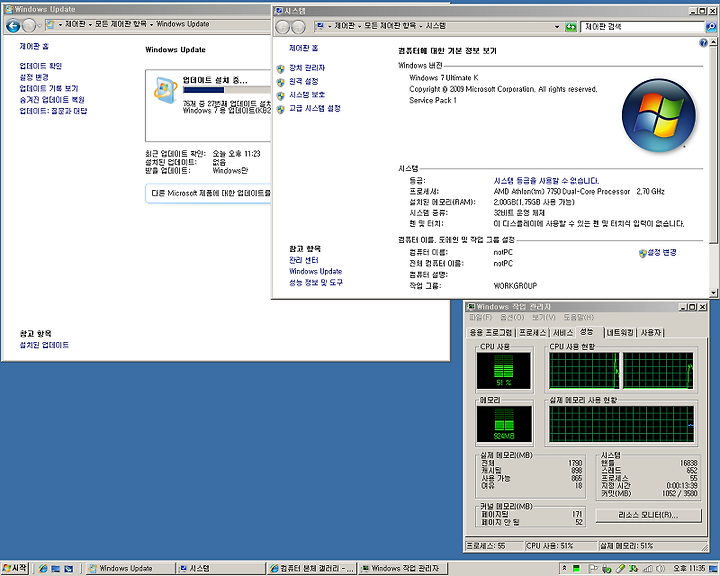720x576 pixels.
Task: Open the 옵션(O) menu in Task Manager
Action: coord(512,317)
